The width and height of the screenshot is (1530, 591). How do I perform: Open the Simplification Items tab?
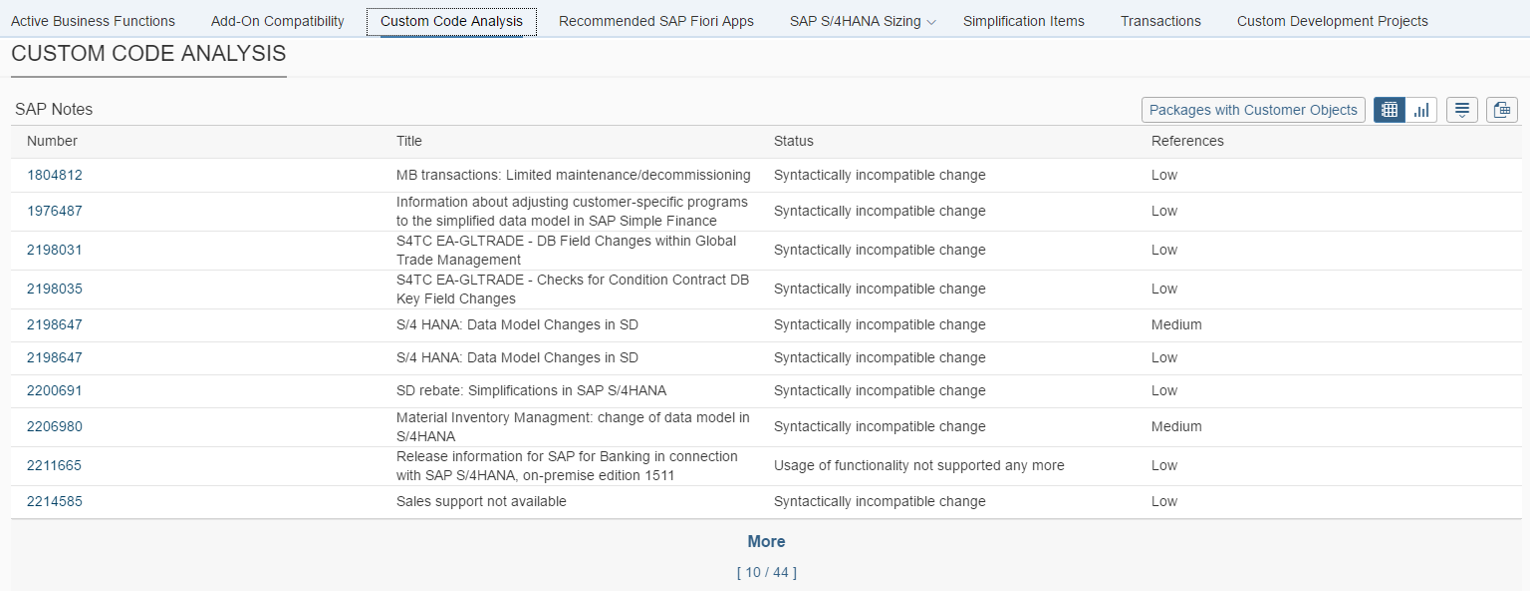[1023, 21]
